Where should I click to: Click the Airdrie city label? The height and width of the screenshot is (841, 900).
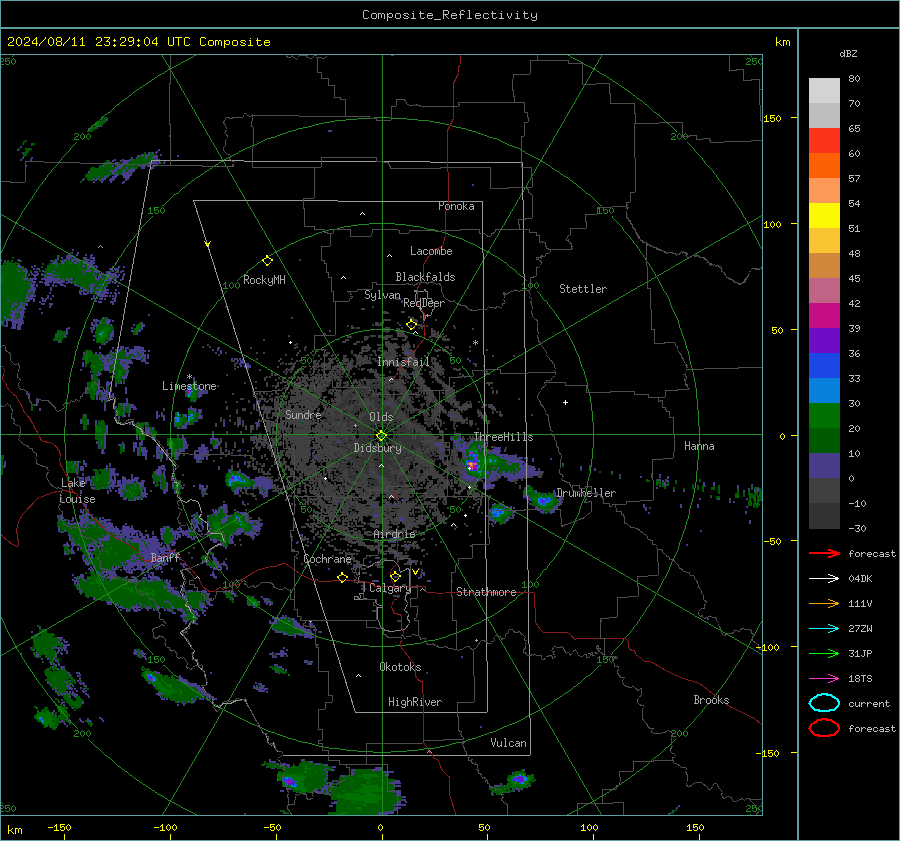[x=394, y=534]
